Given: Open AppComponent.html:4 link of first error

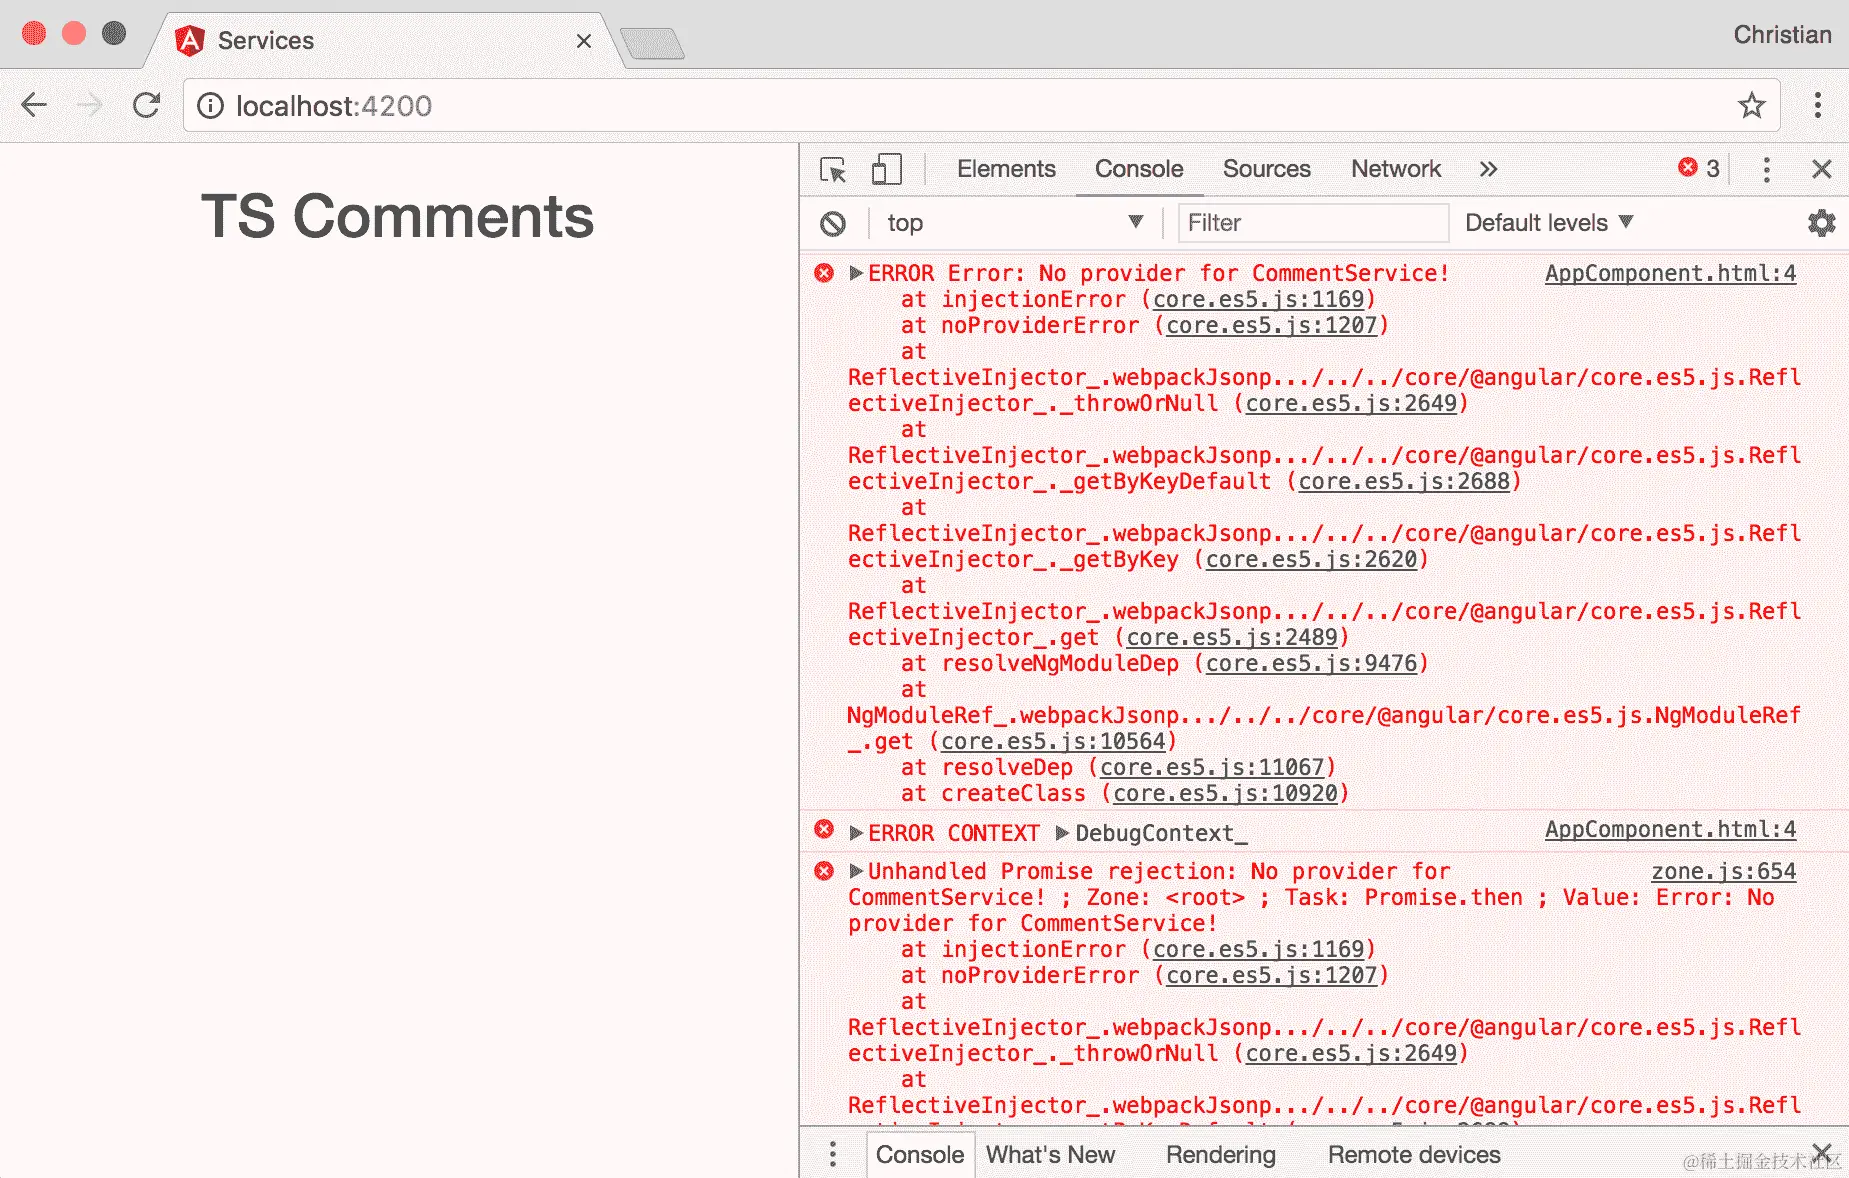Looking at the screenshot, I should click(1670, 273).
